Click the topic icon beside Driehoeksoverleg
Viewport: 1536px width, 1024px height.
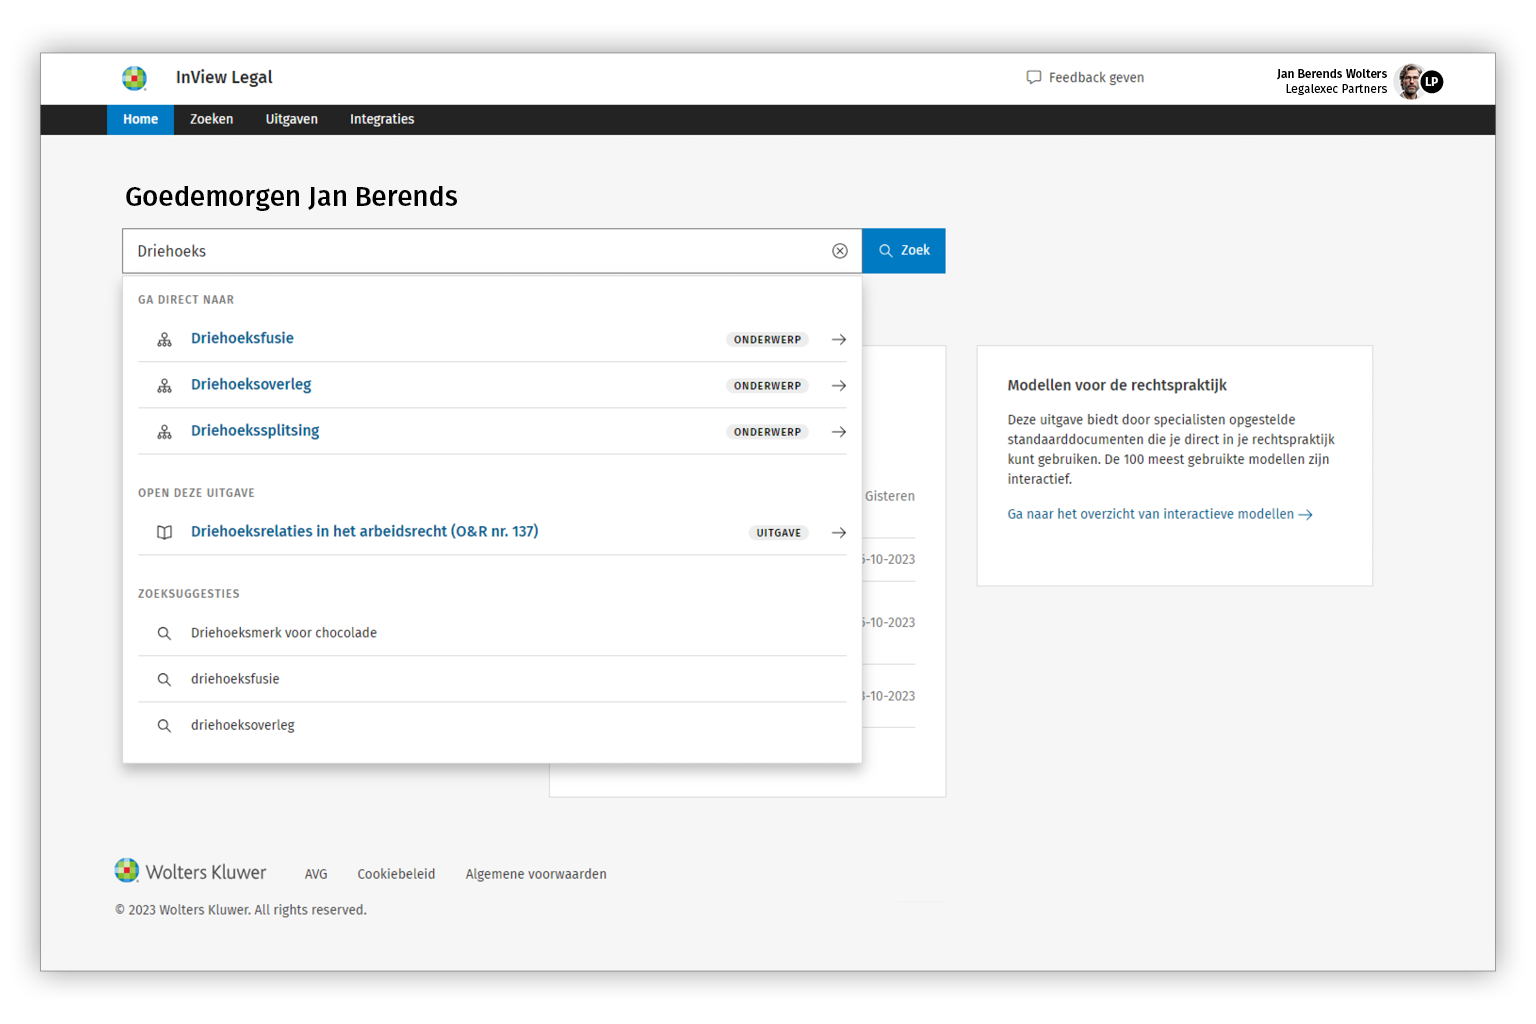pyautogui.click(x=164, y=386)
